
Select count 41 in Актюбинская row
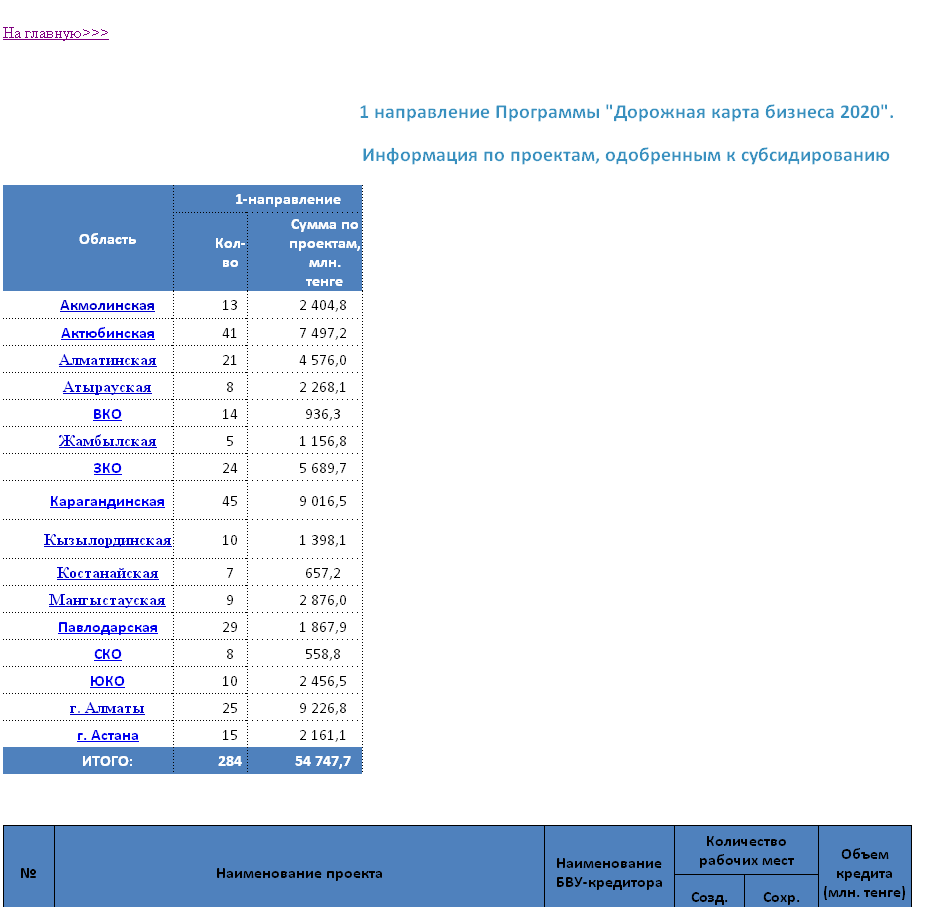(x=230, y=333)
